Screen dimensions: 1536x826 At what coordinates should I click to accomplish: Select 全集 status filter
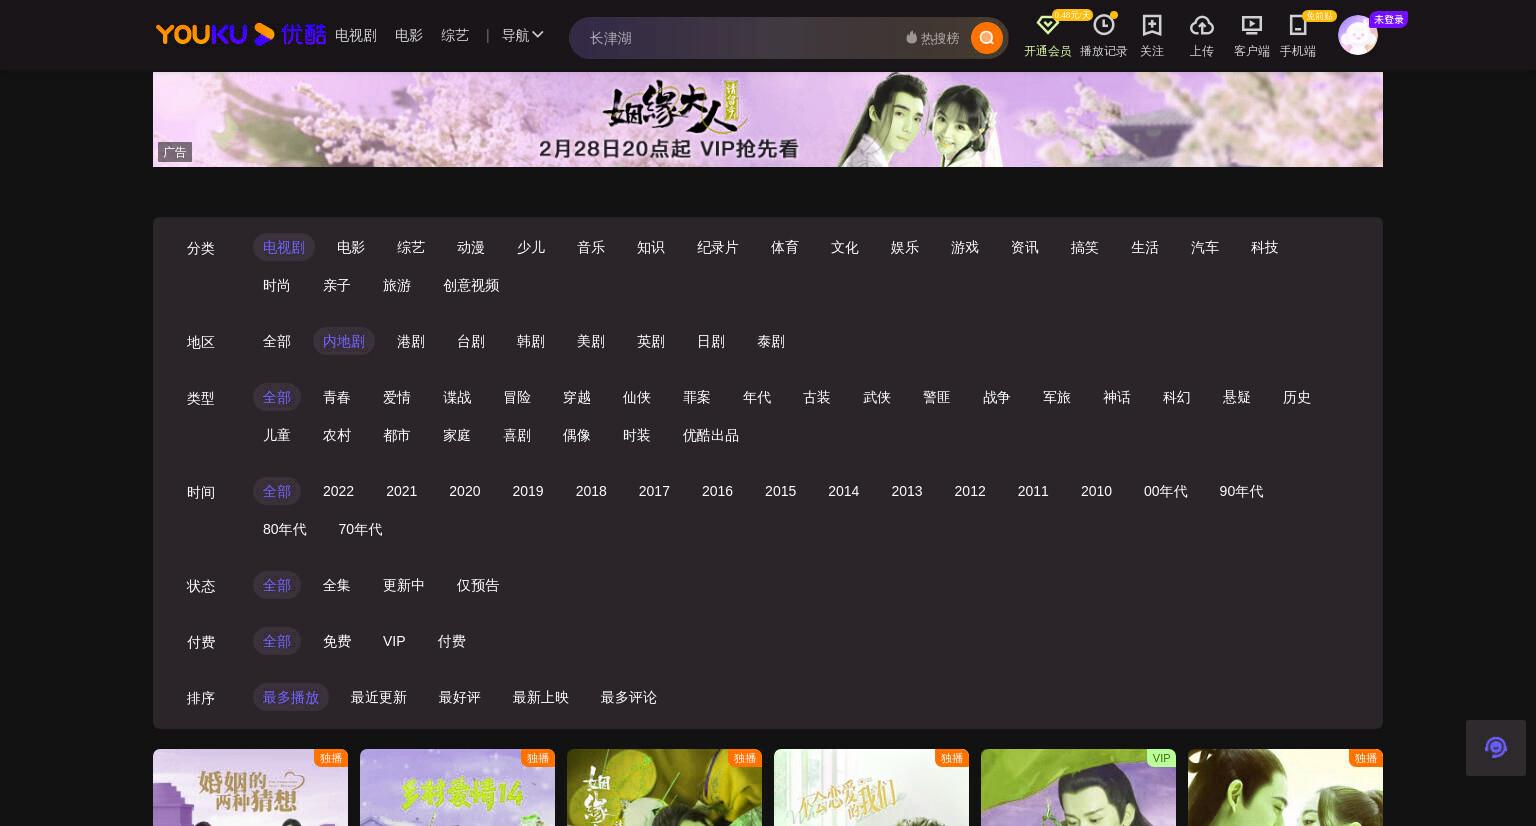point(337,585)
